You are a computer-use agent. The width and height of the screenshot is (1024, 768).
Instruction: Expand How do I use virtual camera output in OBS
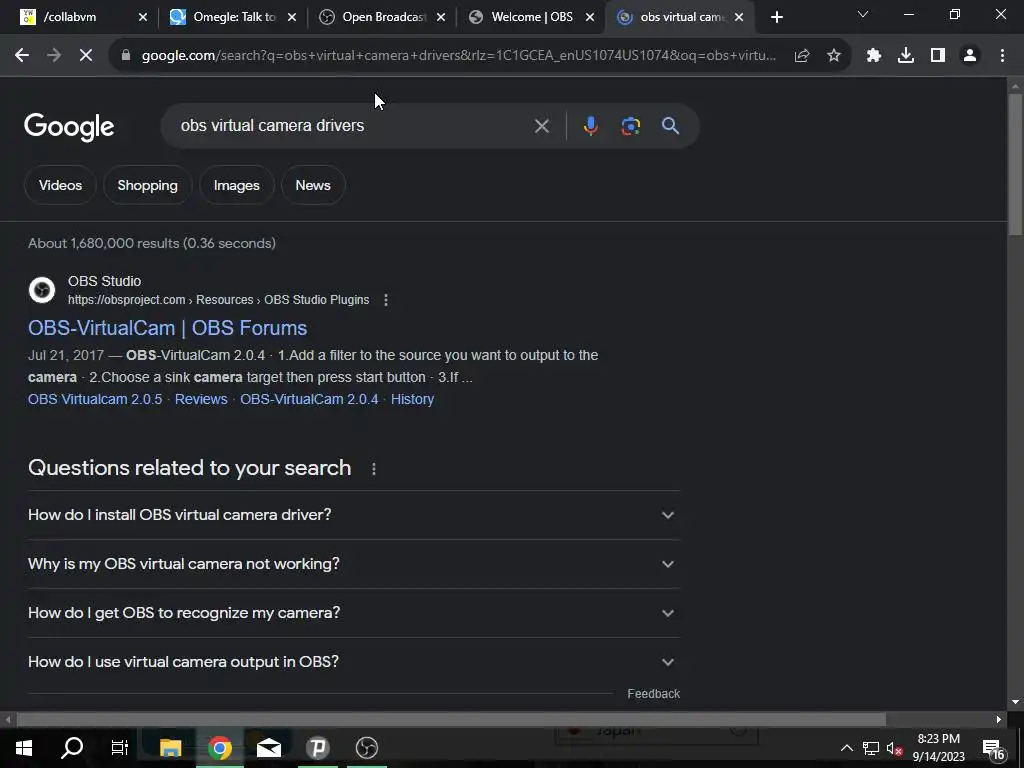(353, 662)
